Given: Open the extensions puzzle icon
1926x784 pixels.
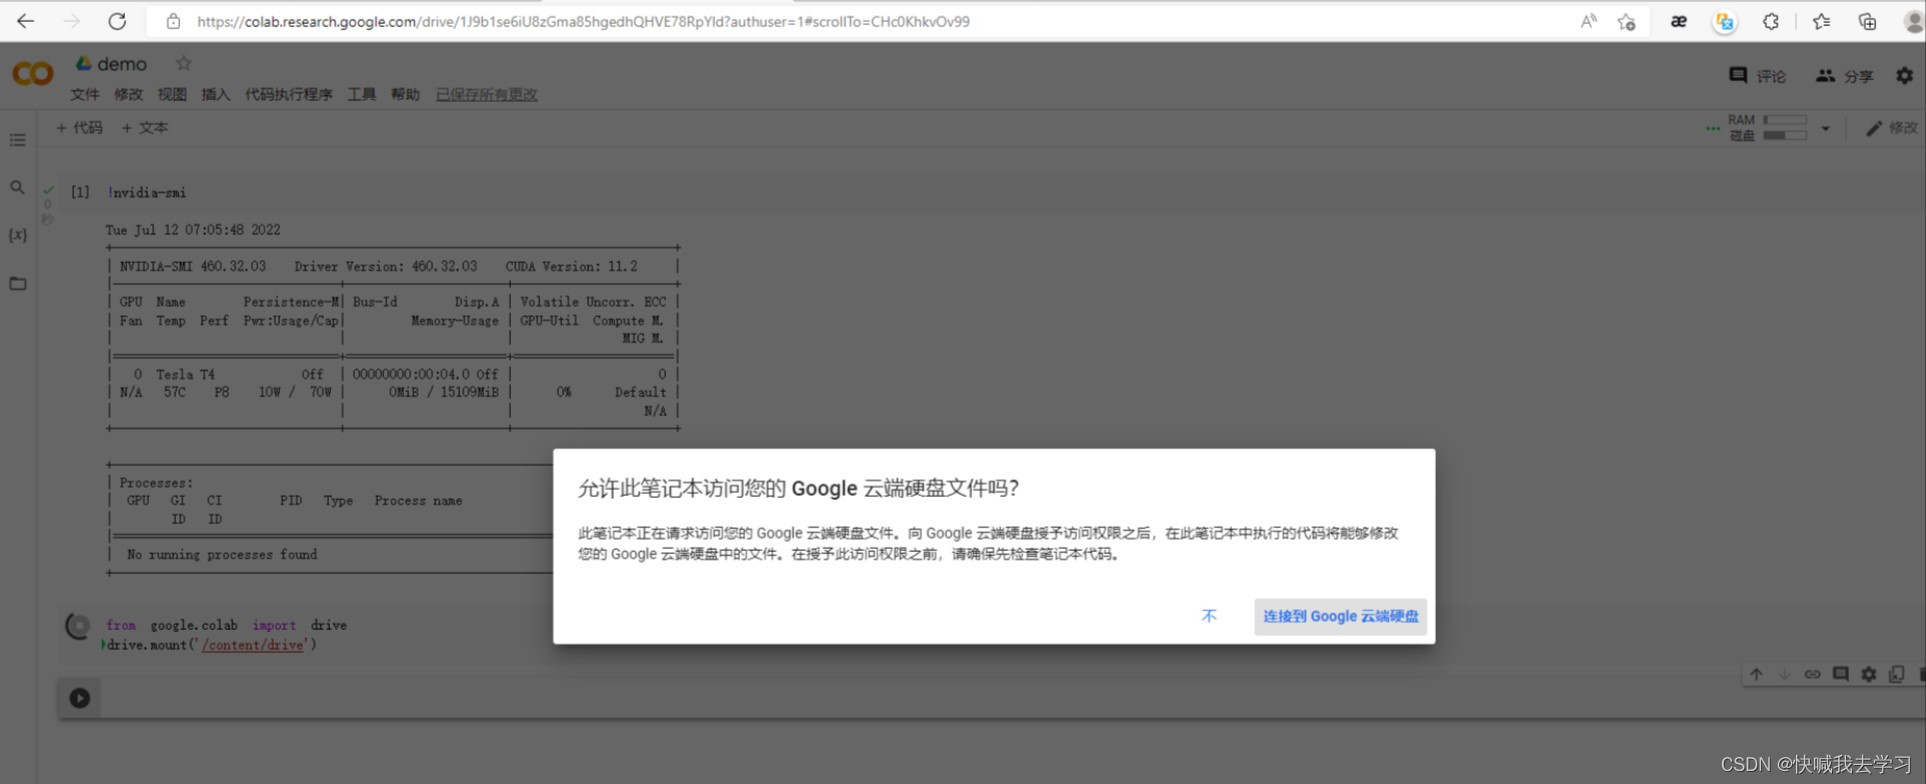Looking at the screenshot, I should tap(1771, 21).
